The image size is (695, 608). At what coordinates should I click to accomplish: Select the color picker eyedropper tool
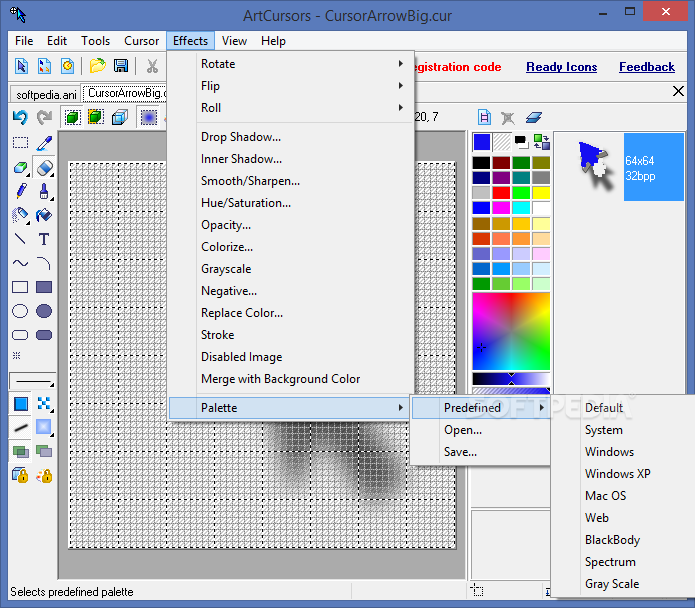click(44, 143)
